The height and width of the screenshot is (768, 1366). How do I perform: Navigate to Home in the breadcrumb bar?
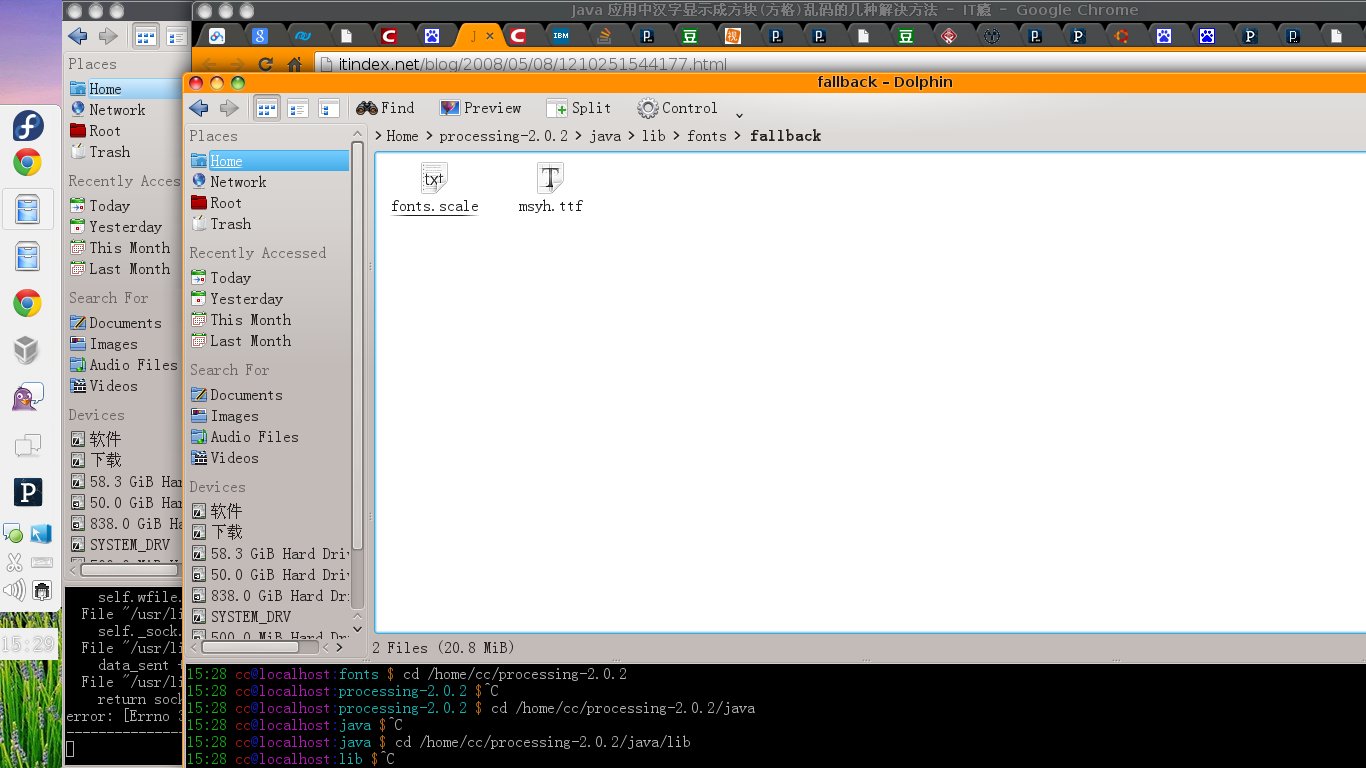[402, 136]
